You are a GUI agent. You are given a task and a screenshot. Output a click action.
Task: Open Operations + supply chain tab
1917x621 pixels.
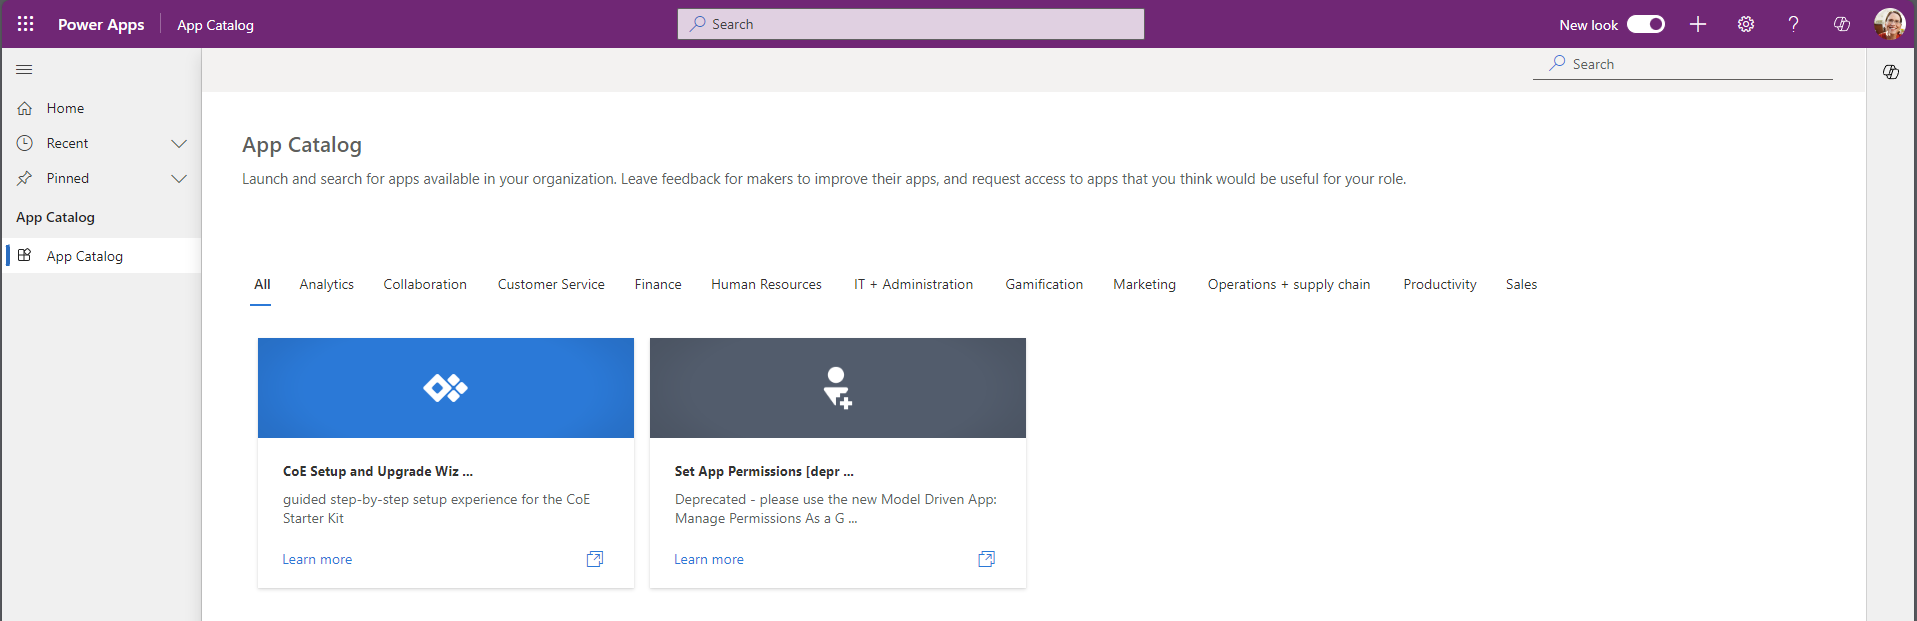pyautogui.click(x=1289, y=284)
